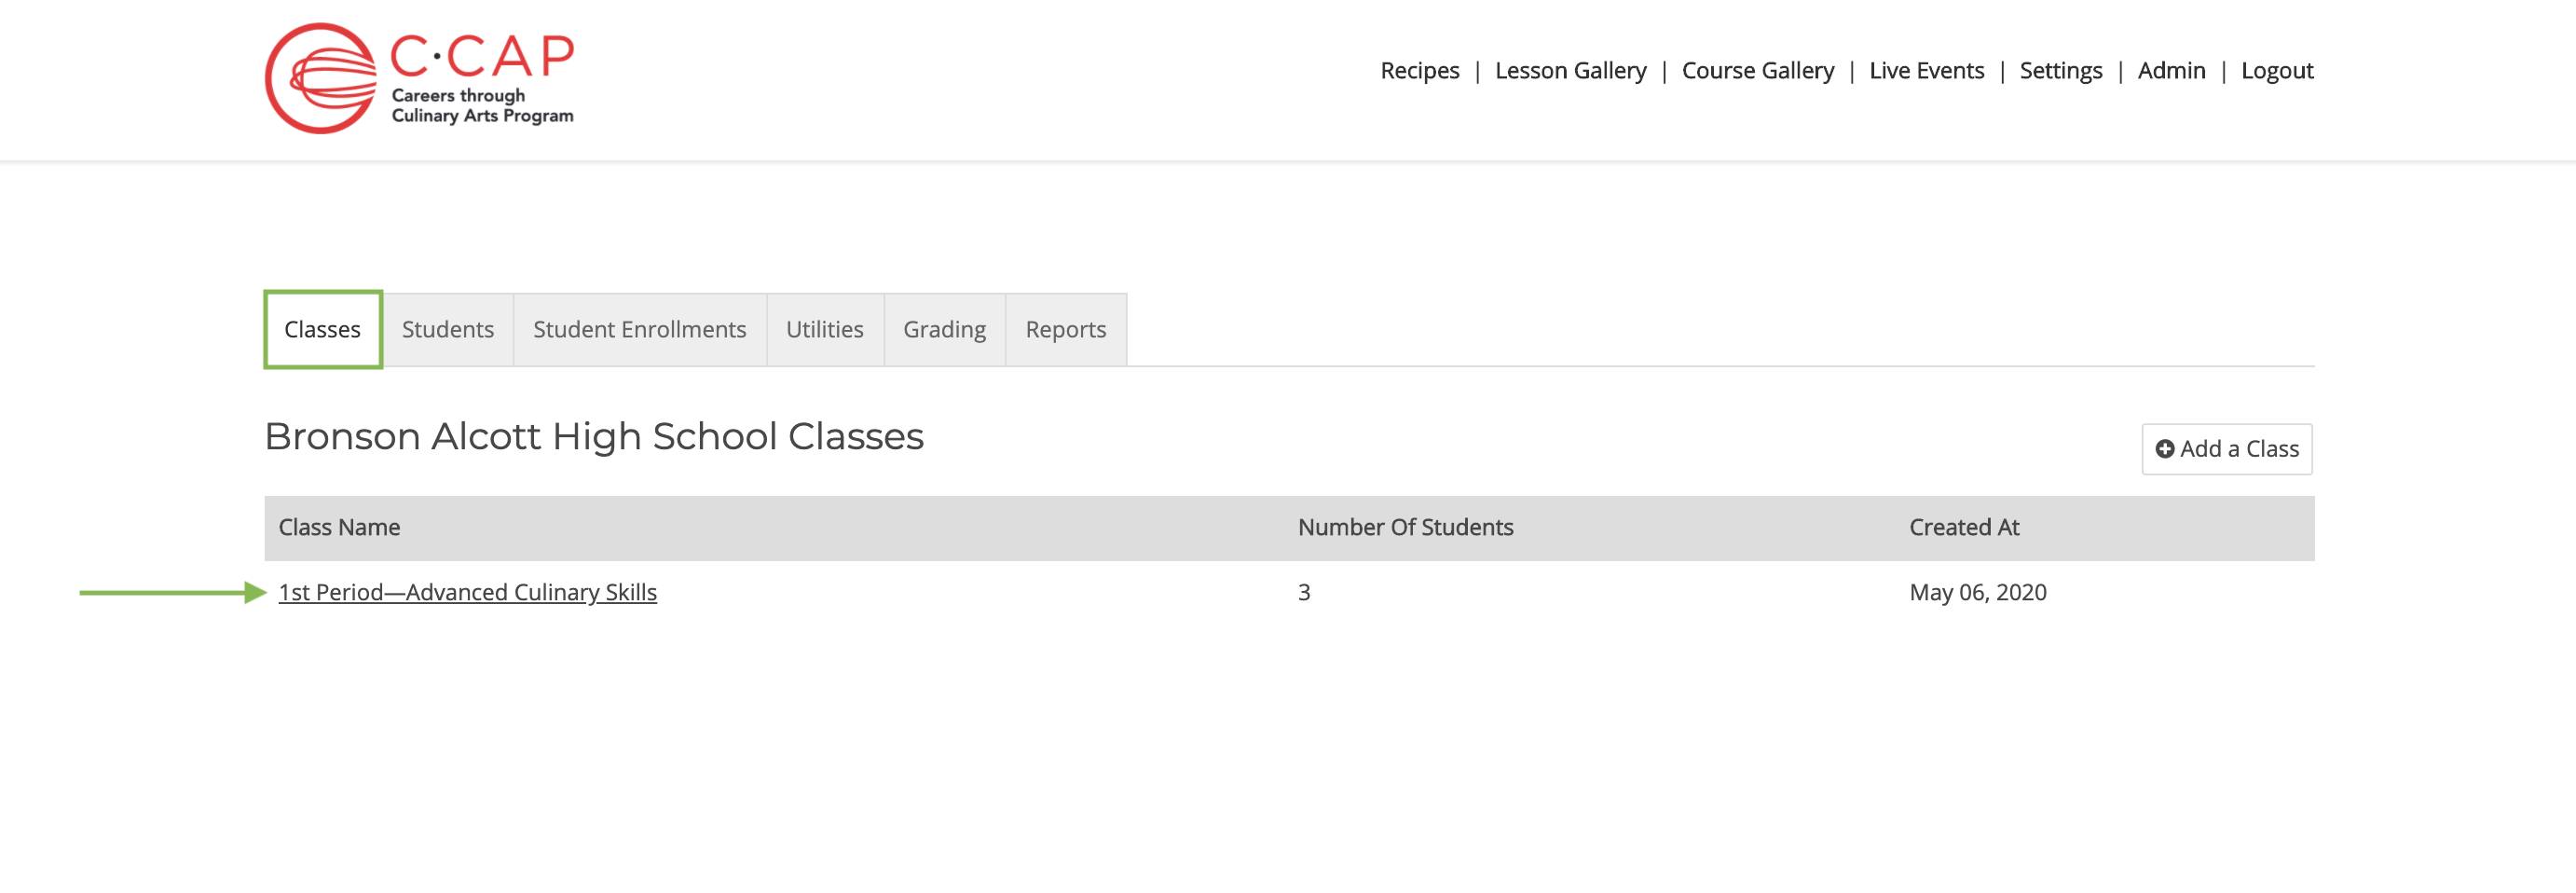Open the Grading tab
Screen dimensions: 2576x893
944,329
